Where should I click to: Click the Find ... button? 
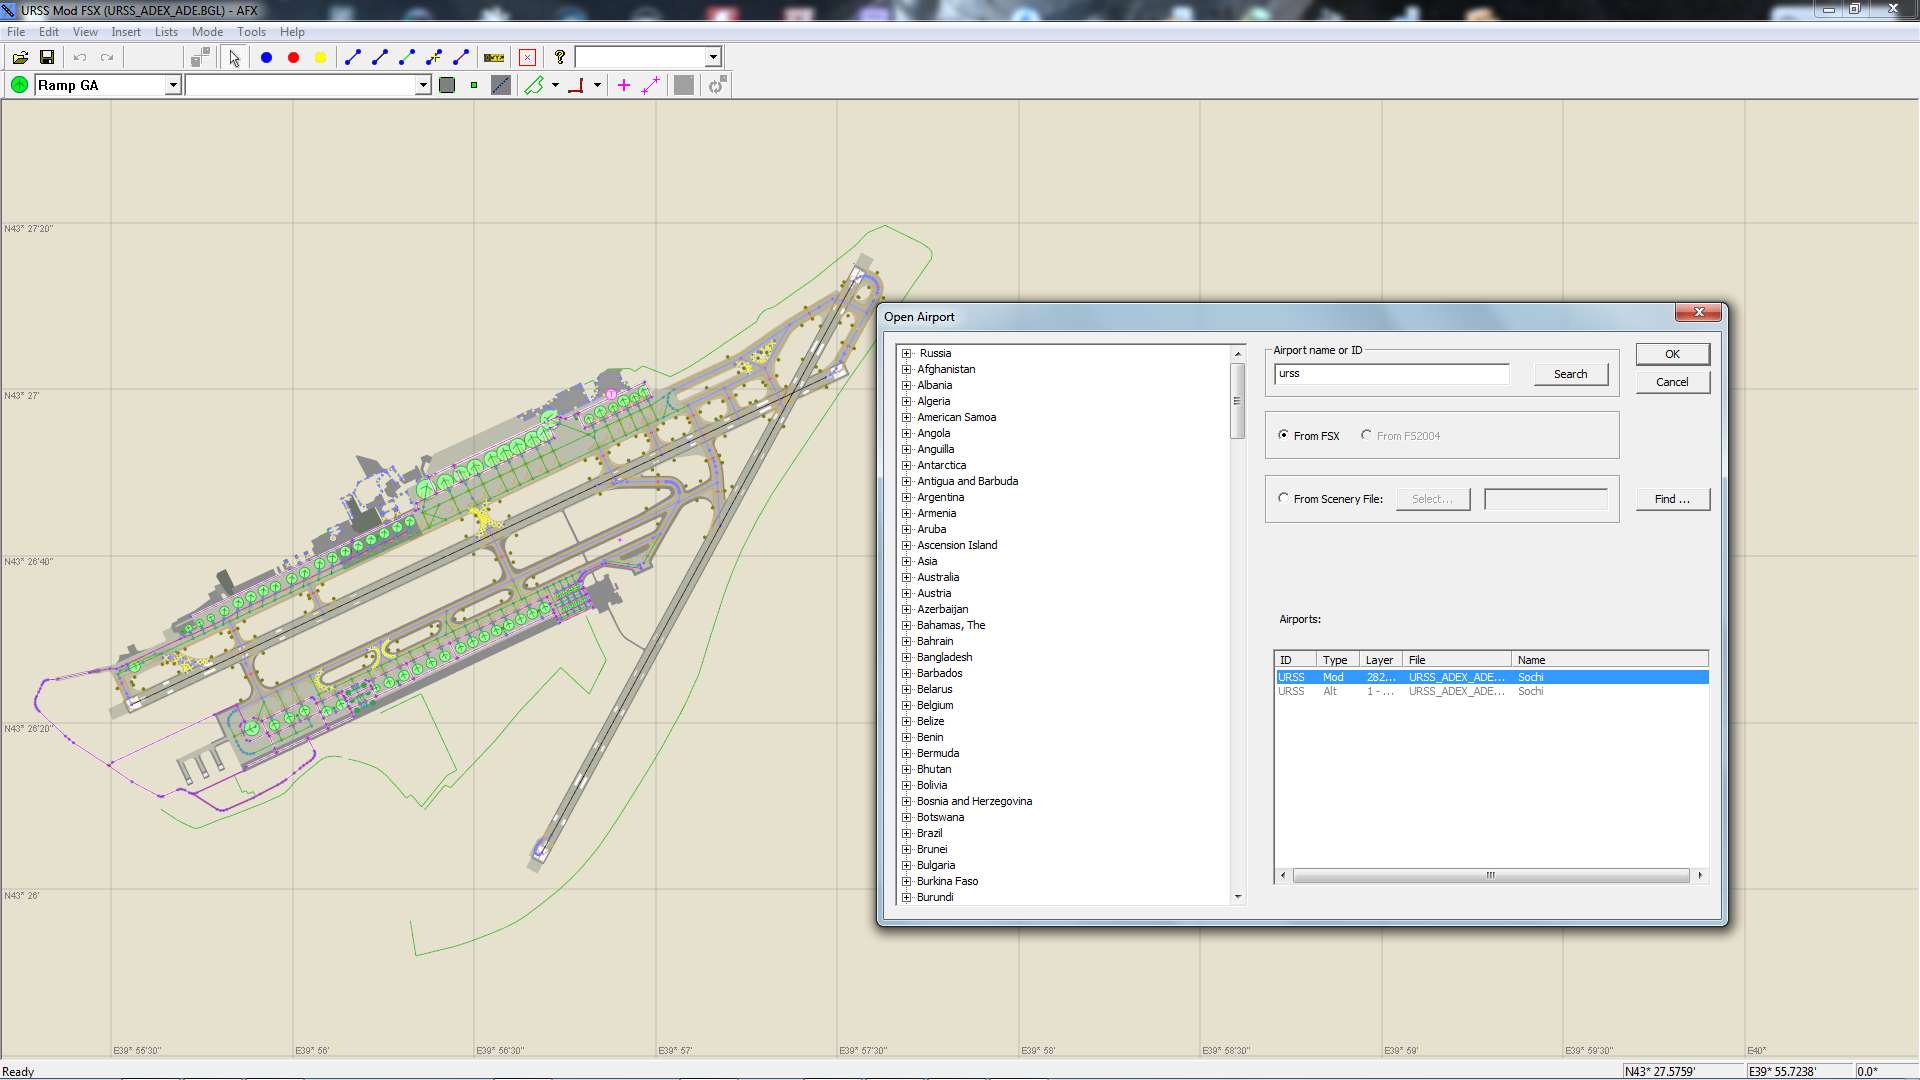tap(1672, 499)
